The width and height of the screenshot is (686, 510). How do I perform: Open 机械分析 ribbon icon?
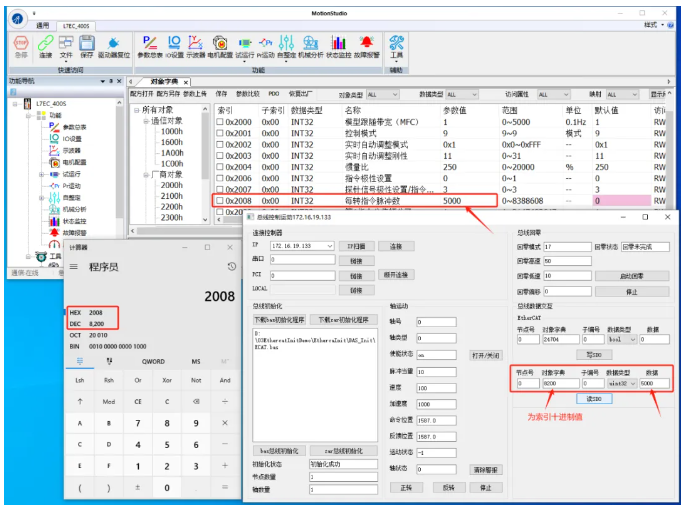(311, 47)
